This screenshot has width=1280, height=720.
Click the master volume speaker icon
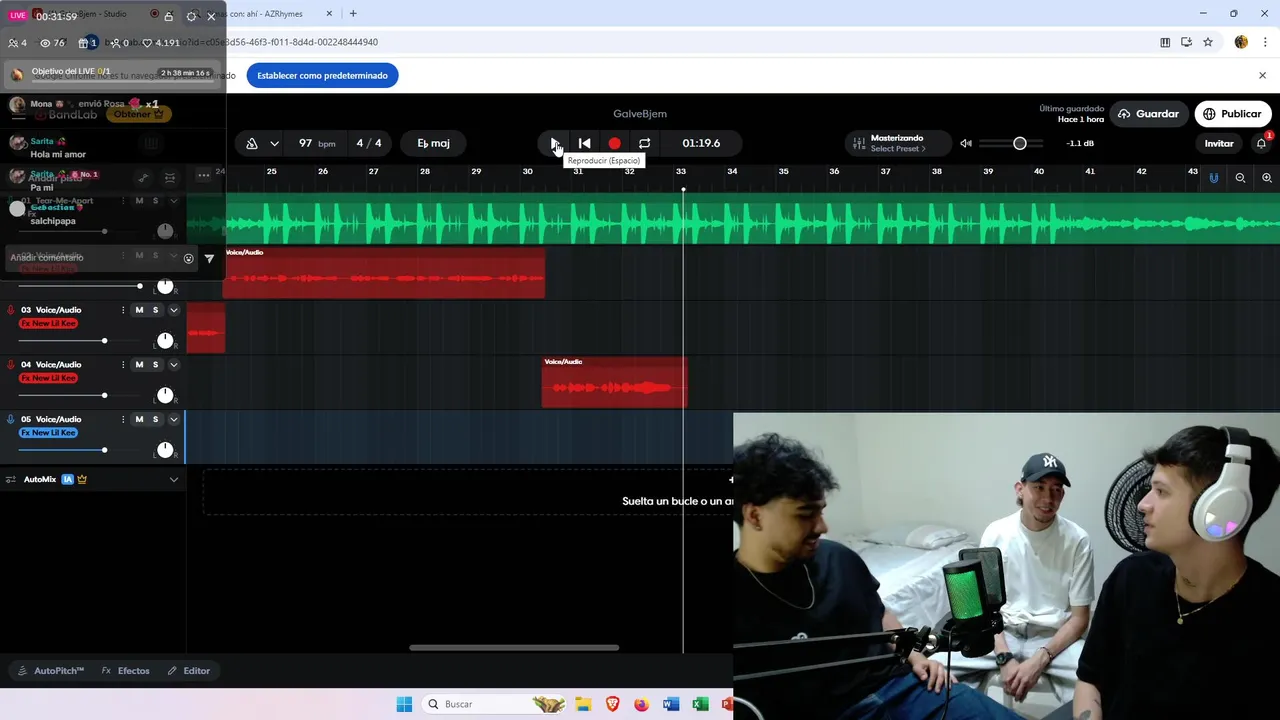tap(966, 143)
